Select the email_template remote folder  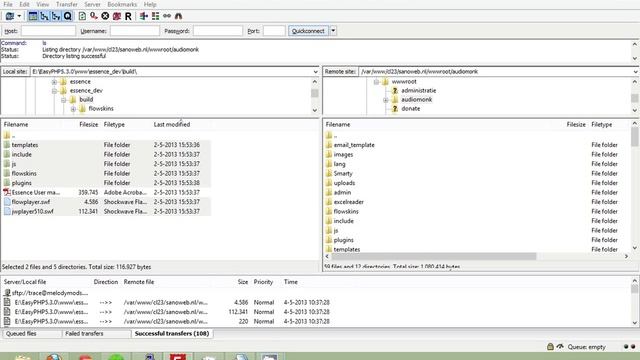click(354, 145)
